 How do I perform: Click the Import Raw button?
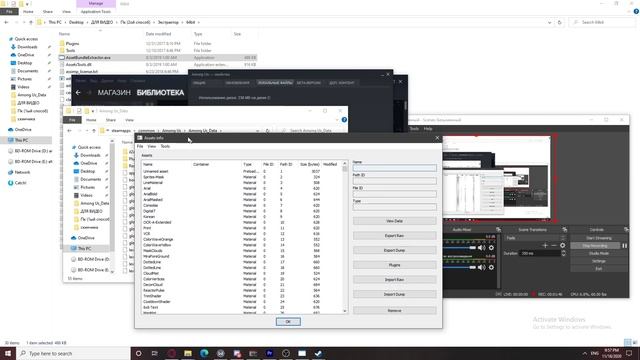[x=394, y=280]
